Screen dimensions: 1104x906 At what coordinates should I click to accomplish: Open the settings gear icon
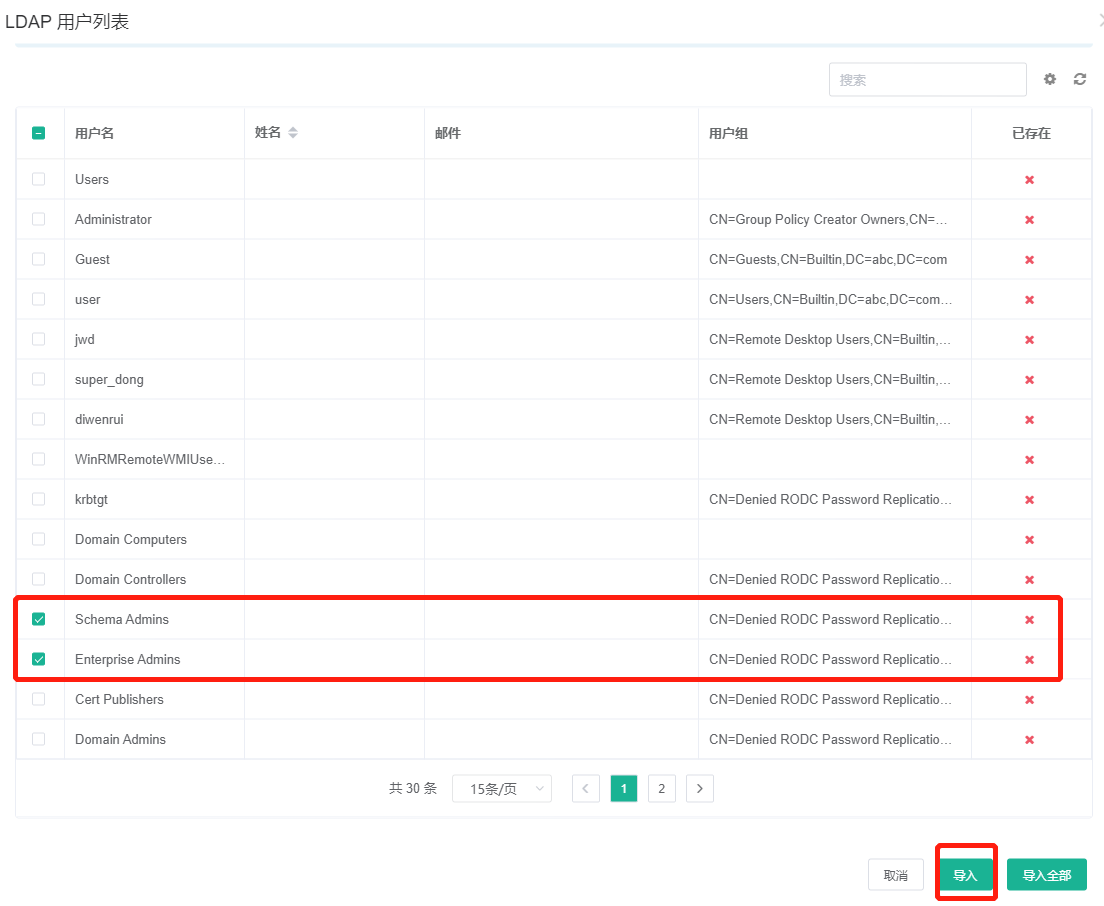[x=1050, y=79]
